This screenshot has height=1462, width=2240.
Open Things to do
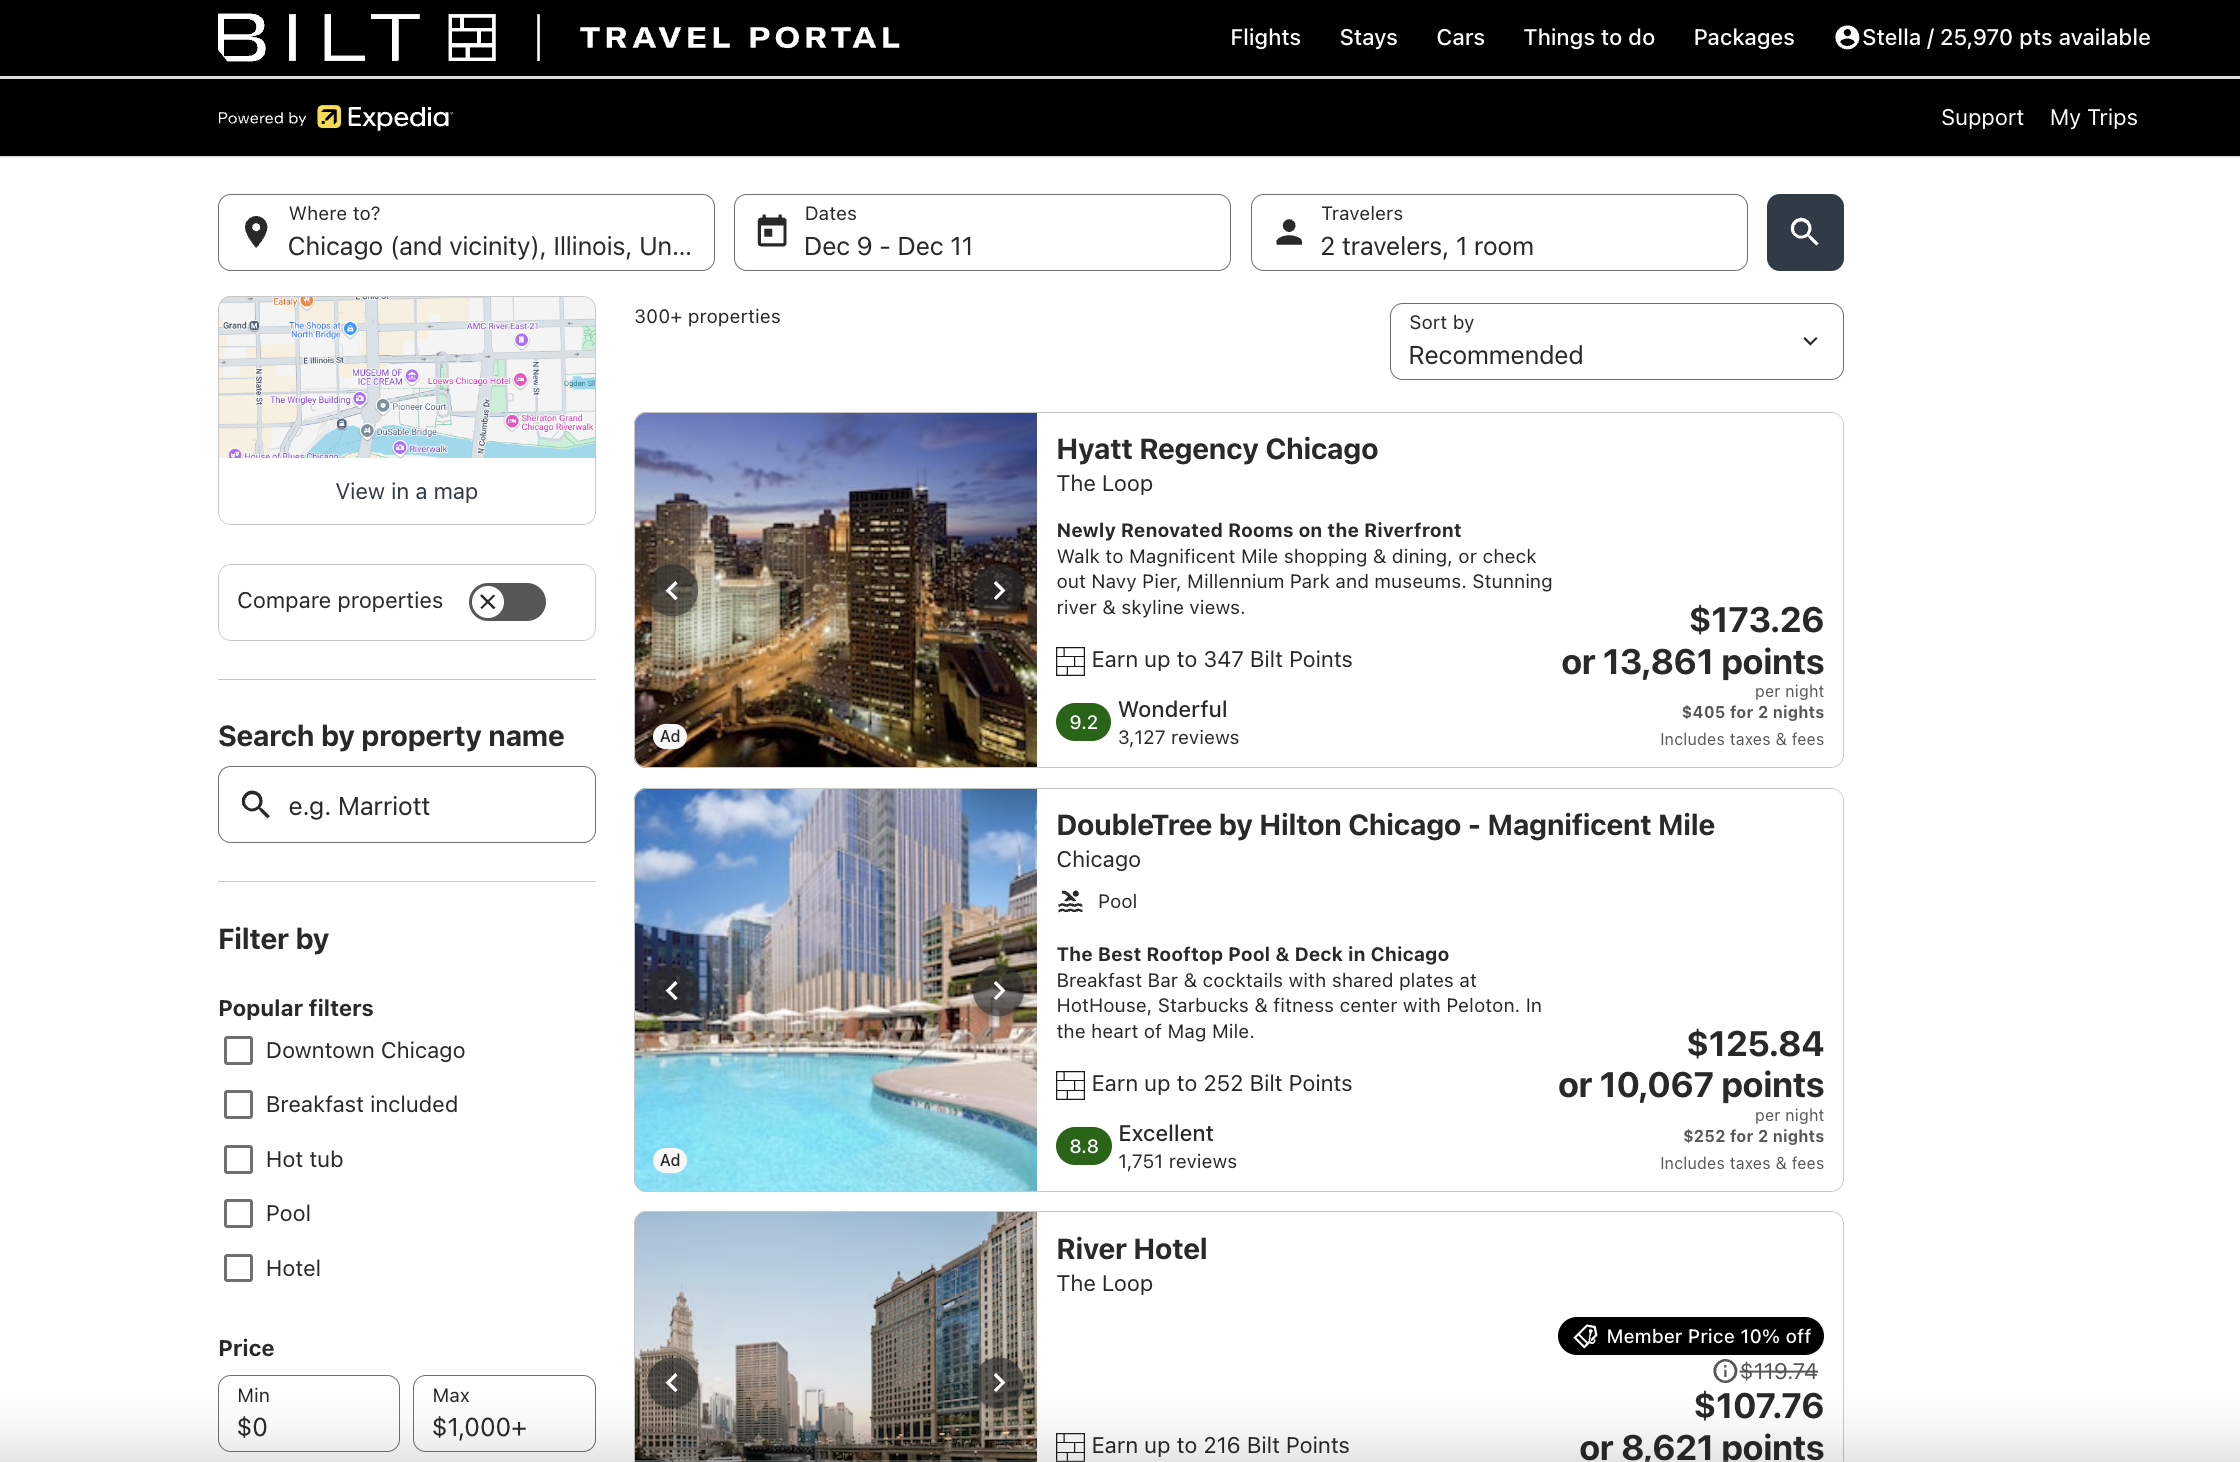[1588, 37]
